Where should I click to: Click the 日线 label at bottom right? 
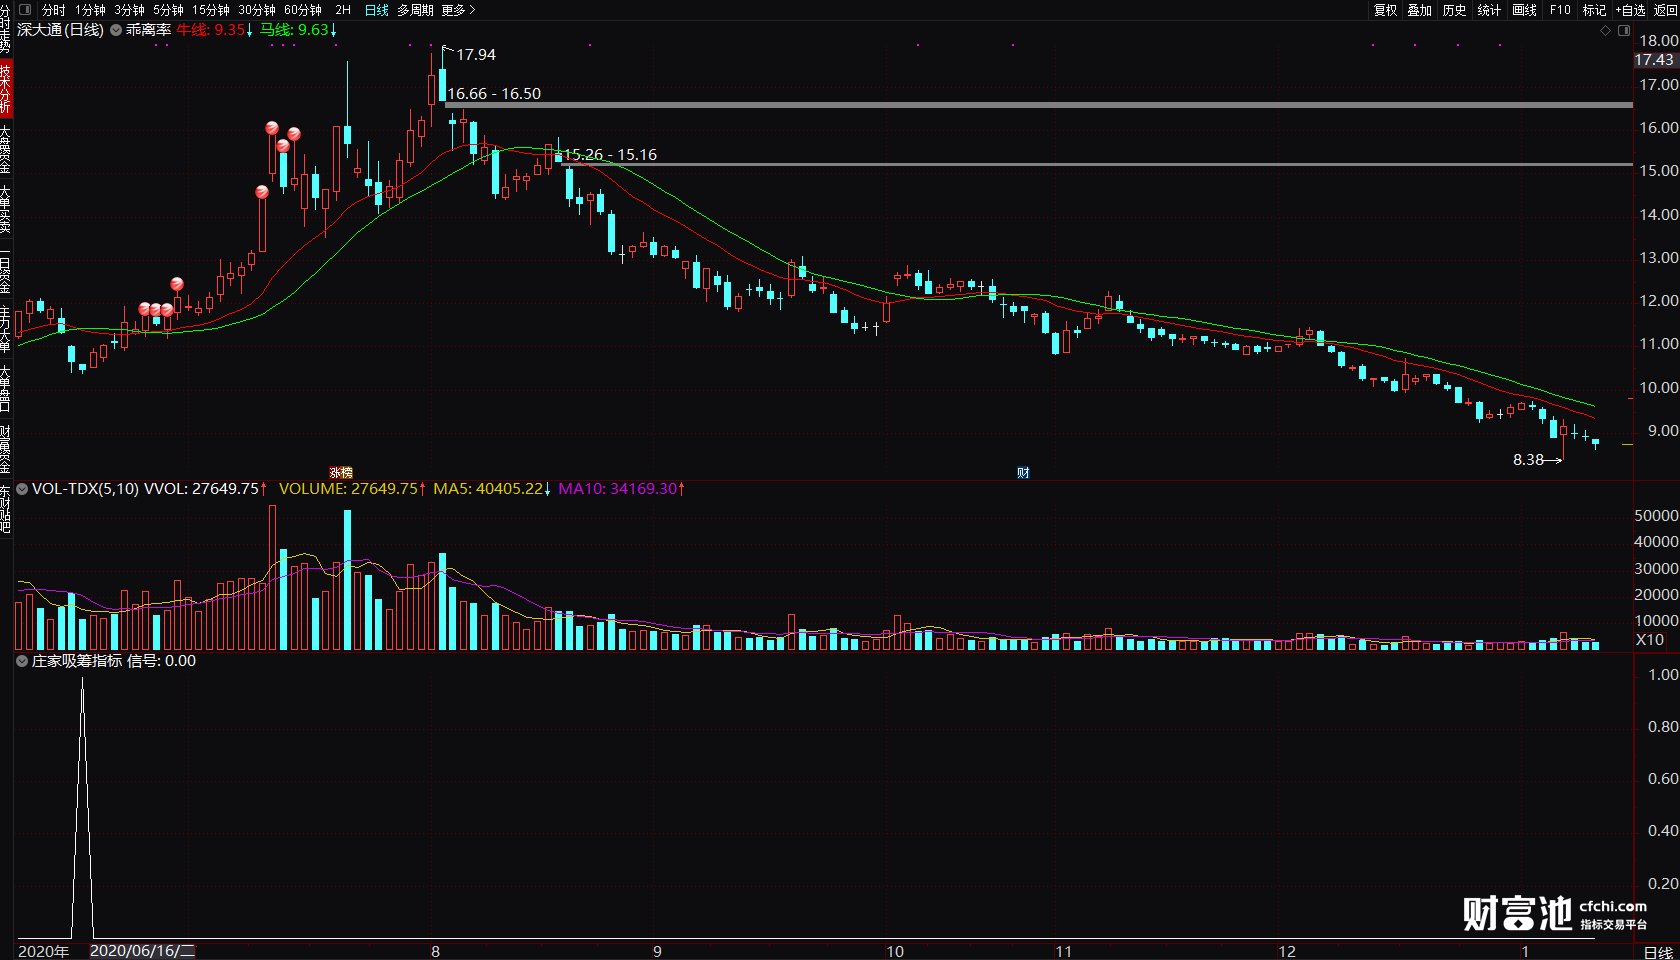point(1658,952)
